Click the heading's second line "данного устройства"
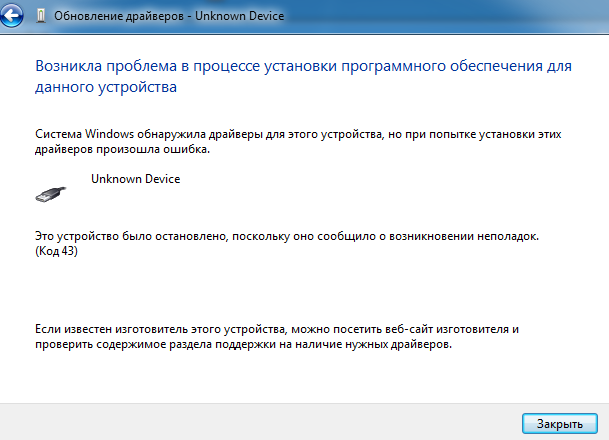Image resolution: width=609 pixels, height=440 pixels. 105,88
